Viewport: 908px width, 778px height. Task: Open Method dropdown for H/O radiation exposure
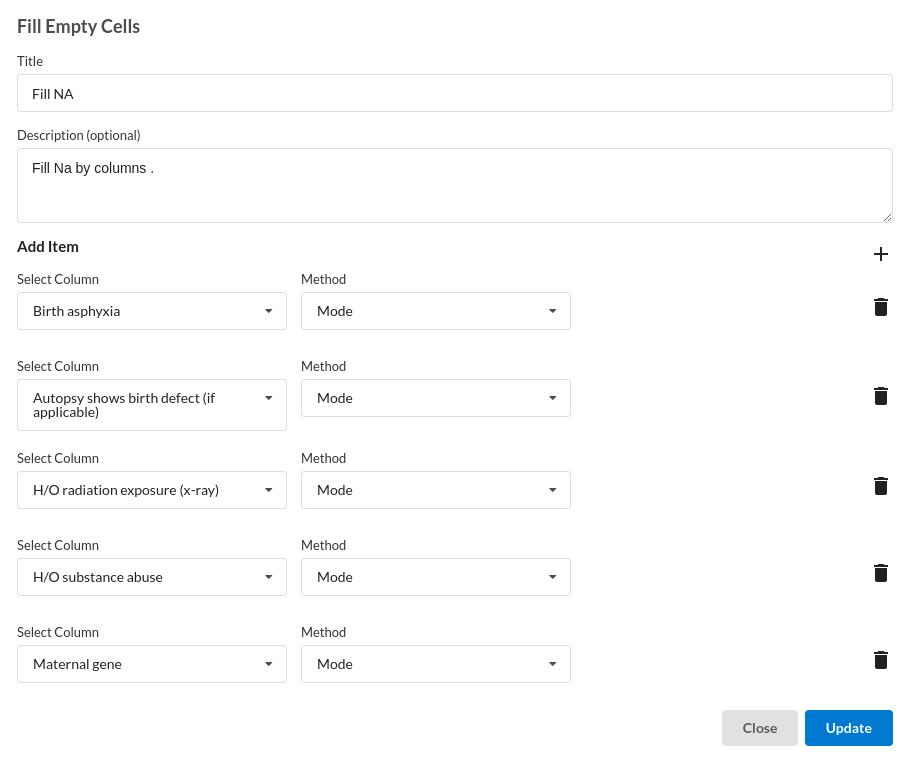click(435, 490)
